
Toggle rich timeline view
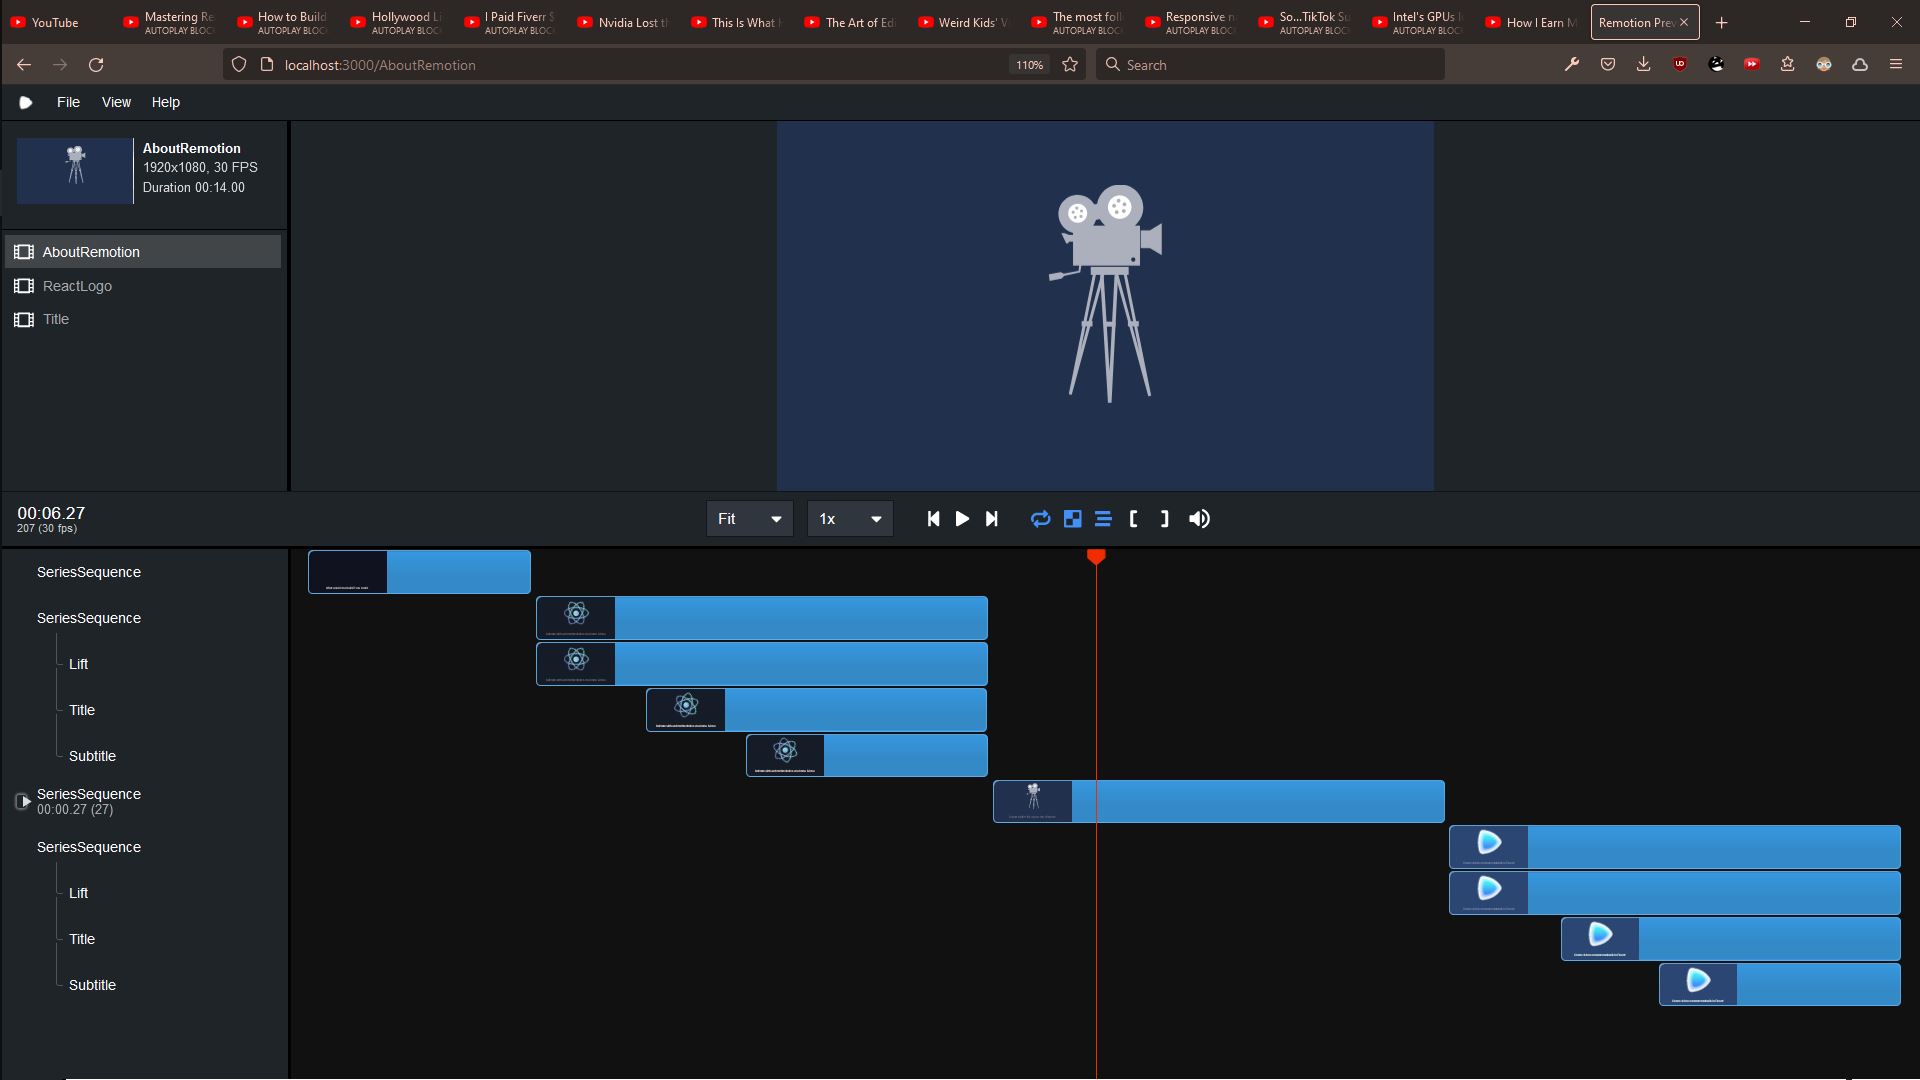point(1103,519)
